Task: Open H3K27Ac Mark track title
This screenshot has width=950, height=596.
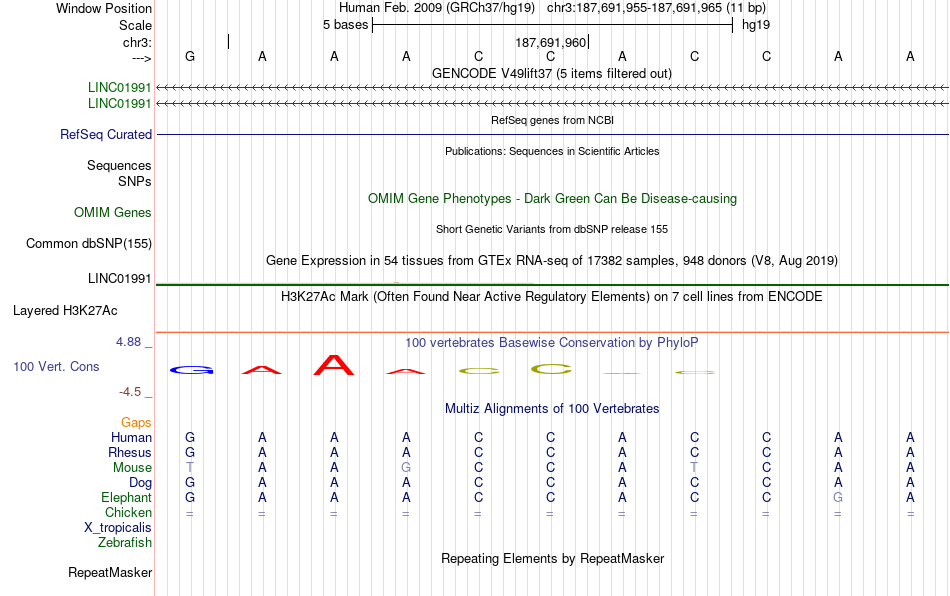Action: tap(552, 297)
